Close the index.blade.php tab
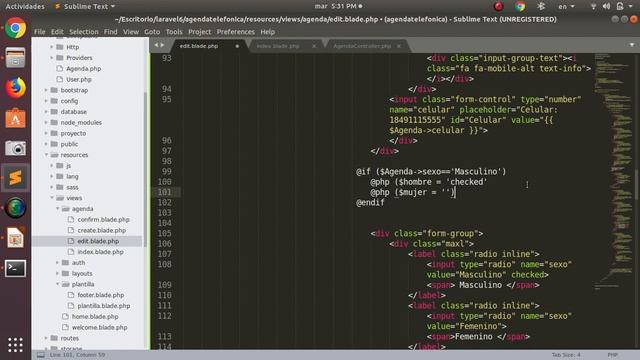640x360 pixels. [x=314, y=46]
